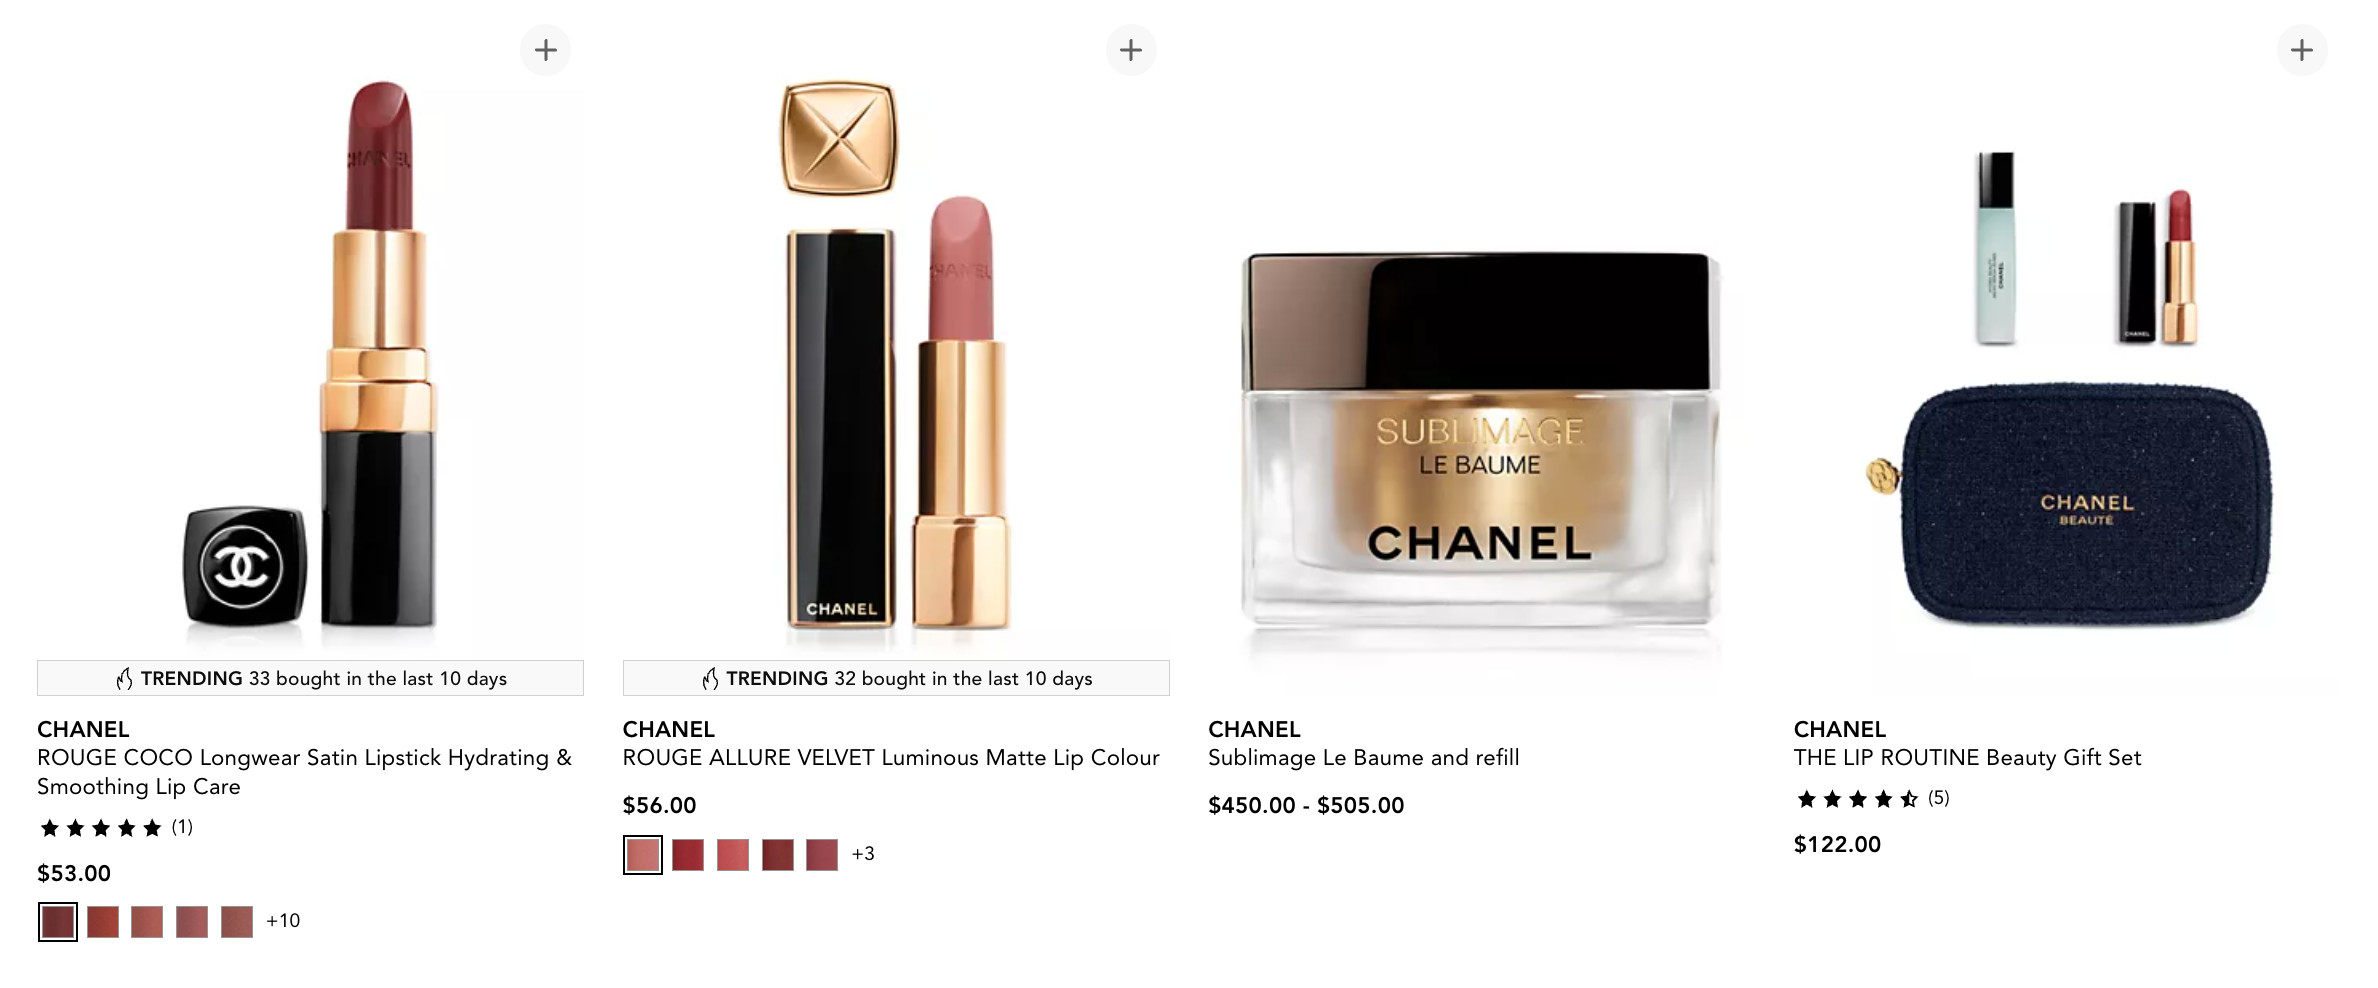This screenshot has height=988, width=2378.
Task: Show +3 more ROUGE ALLURE VELVET shades
Action: (x=863, y=854)
